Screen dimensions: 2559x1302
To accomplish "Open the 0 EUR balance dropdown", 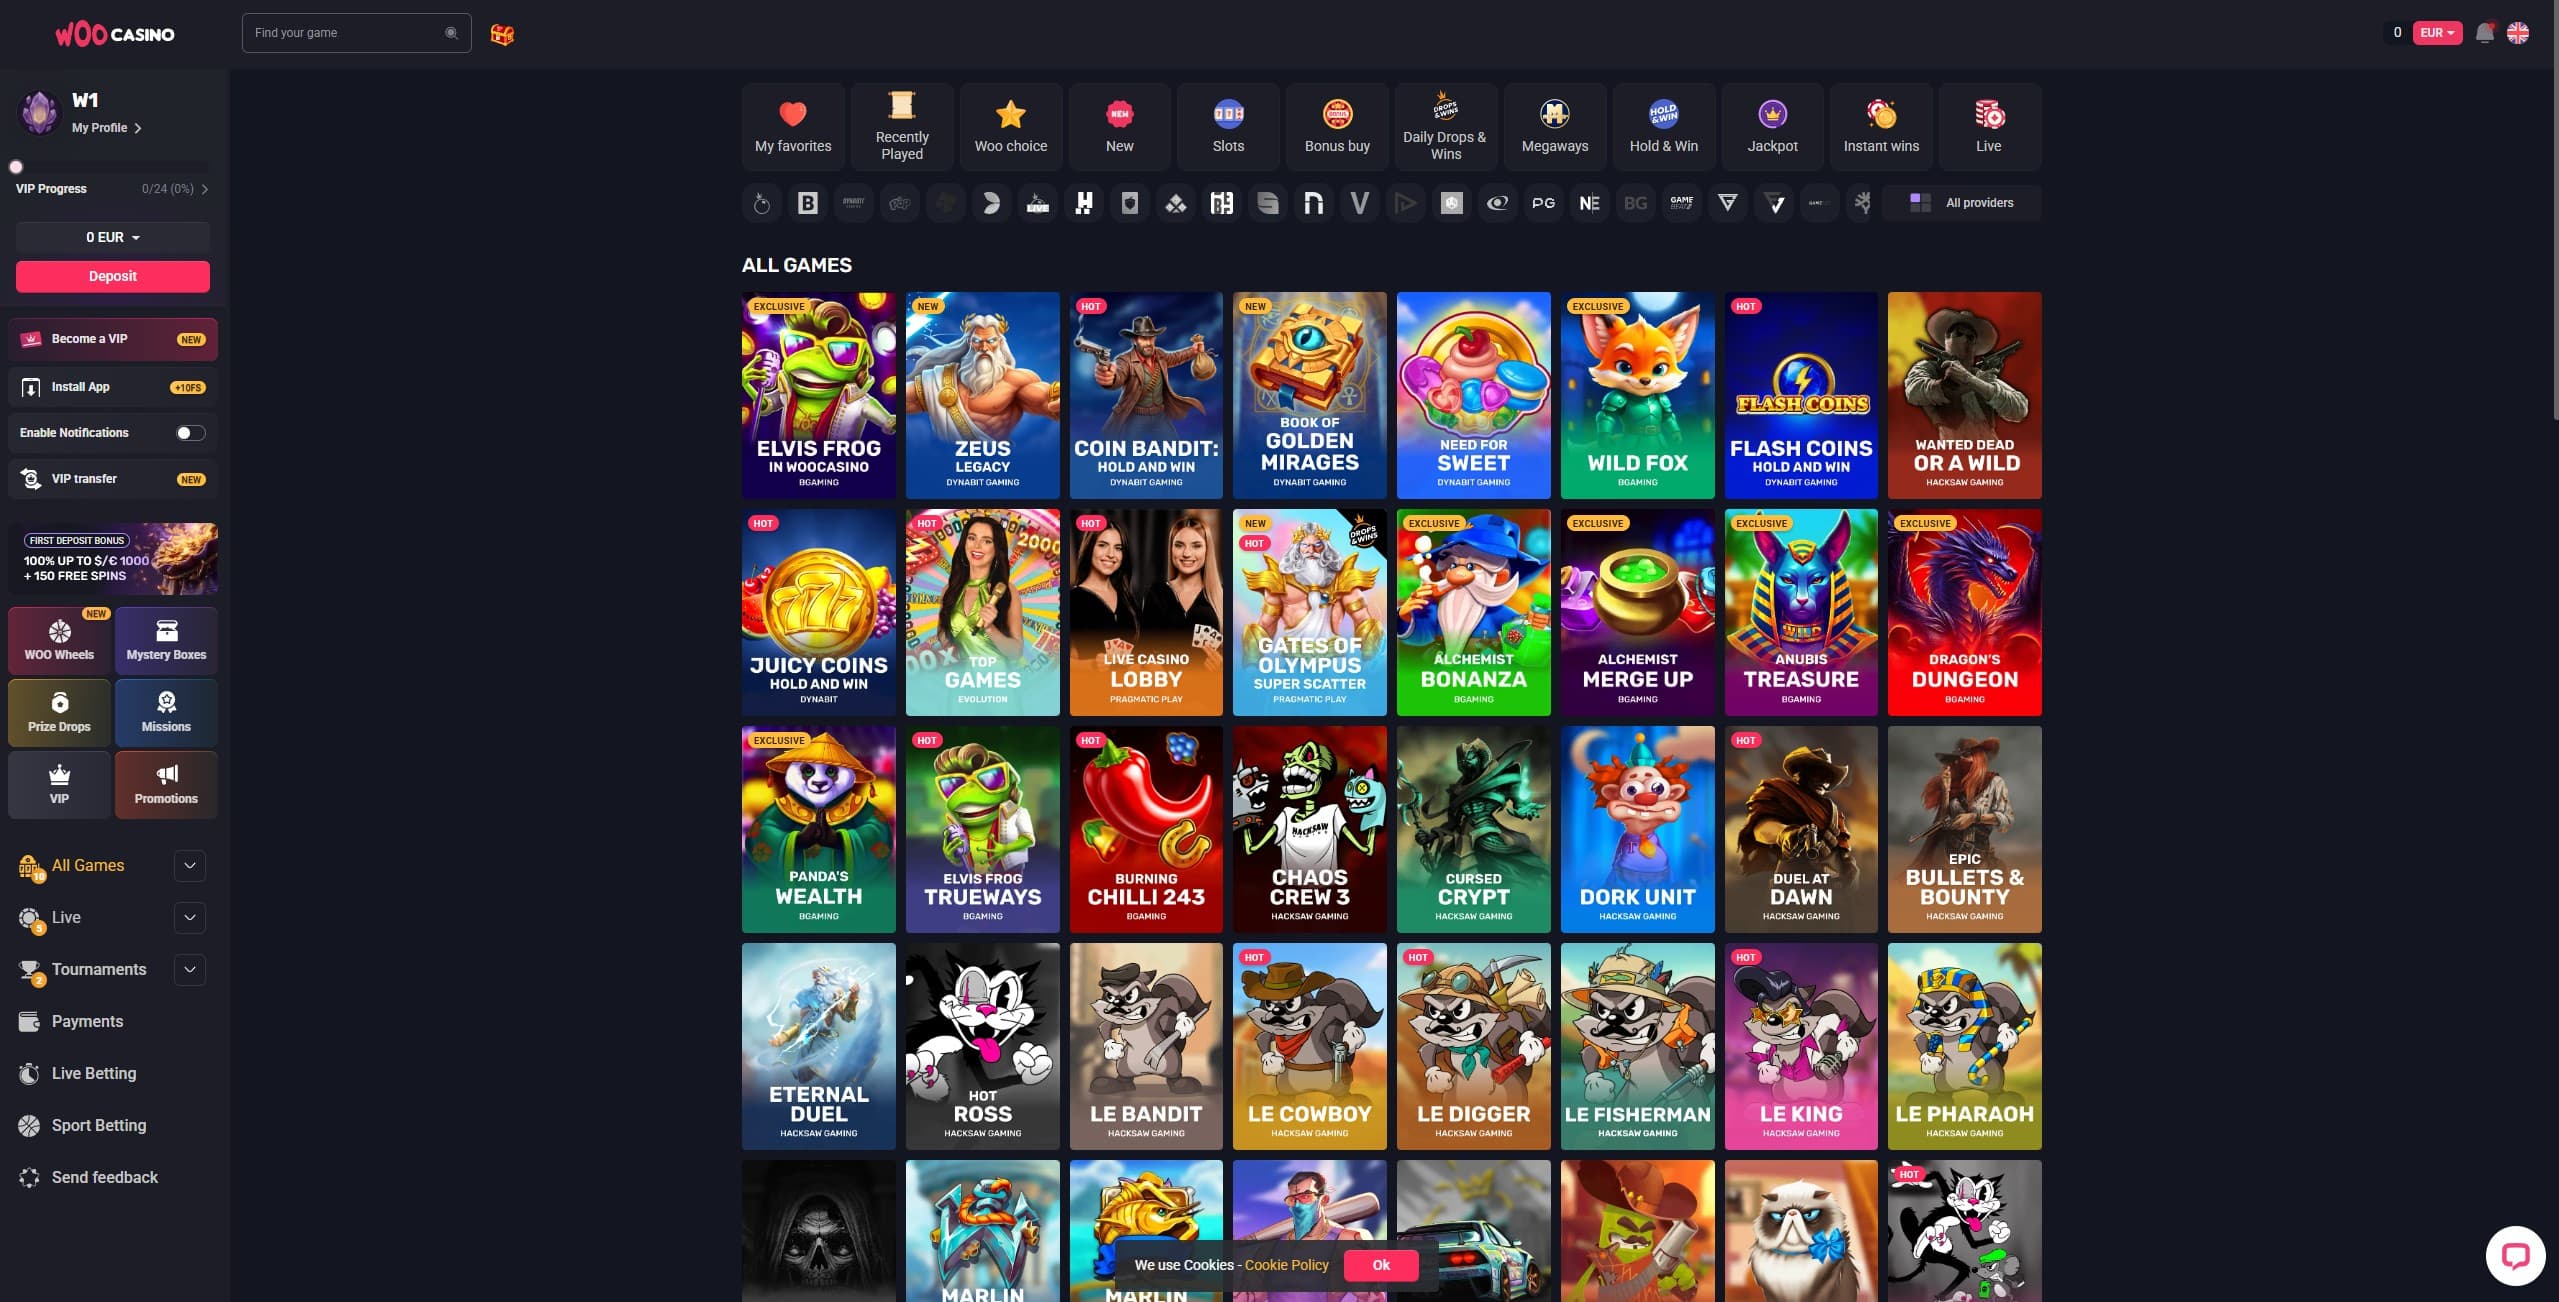I will (x=113, y=237).
